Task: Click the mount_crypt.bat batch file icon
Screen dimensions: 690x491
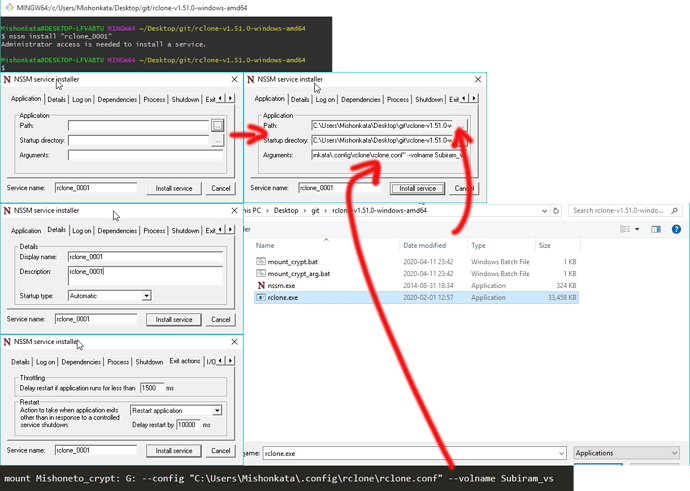Action: [261, 261]
